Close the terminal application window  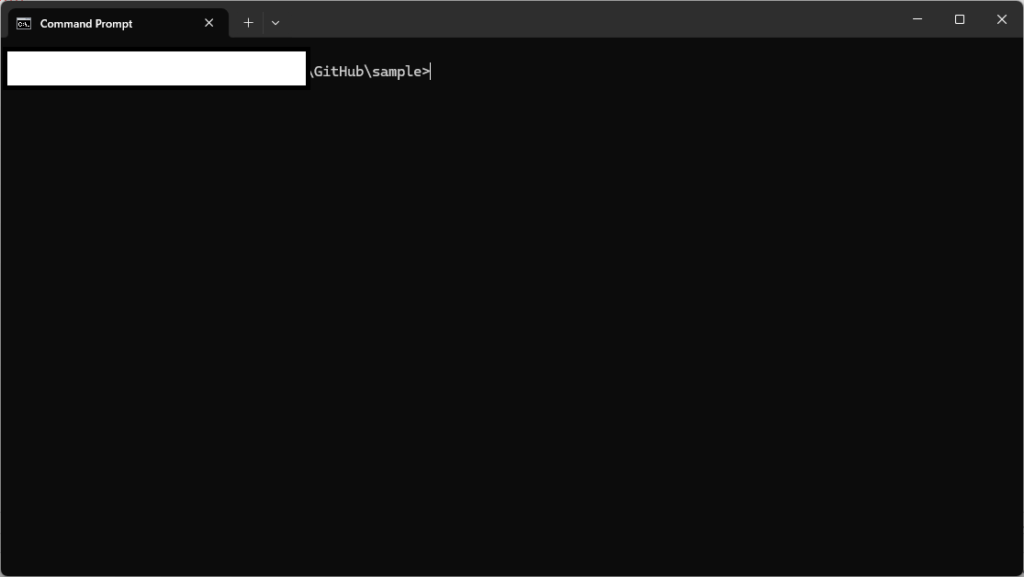(1001, 19)
